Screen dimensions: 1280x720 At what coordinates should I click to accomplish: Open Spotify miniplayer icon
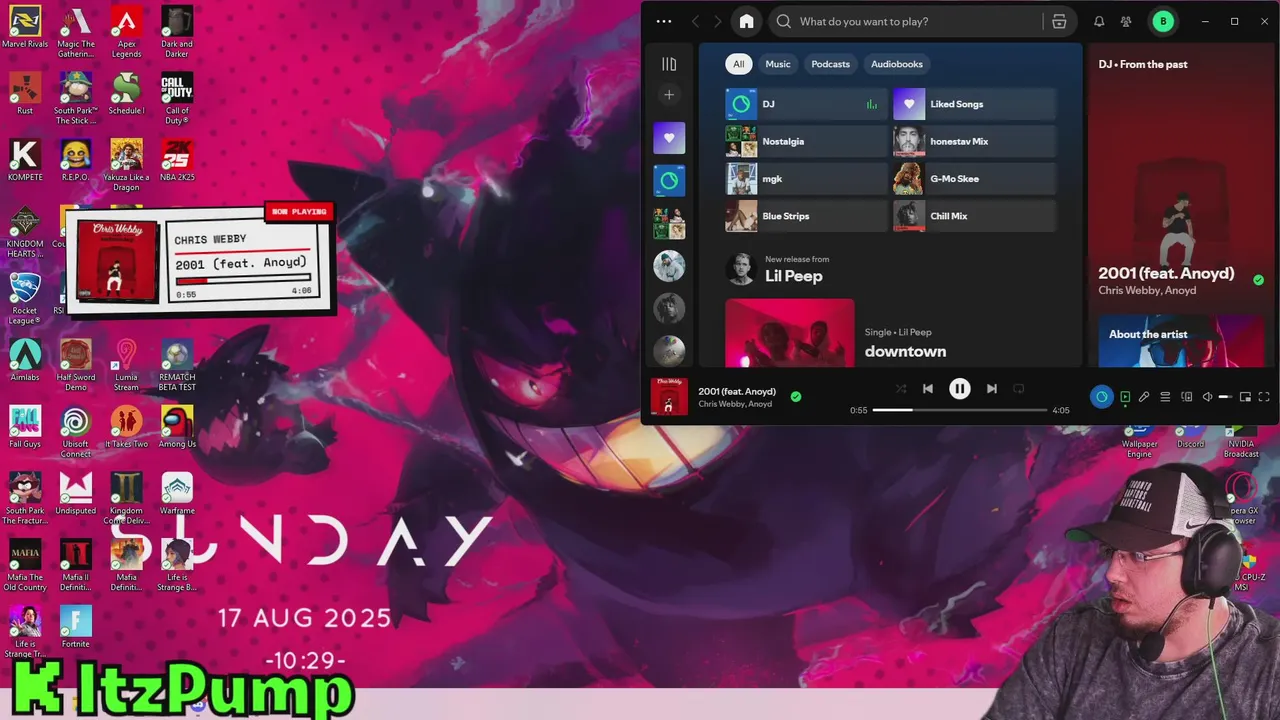[x=1245, y=397]
